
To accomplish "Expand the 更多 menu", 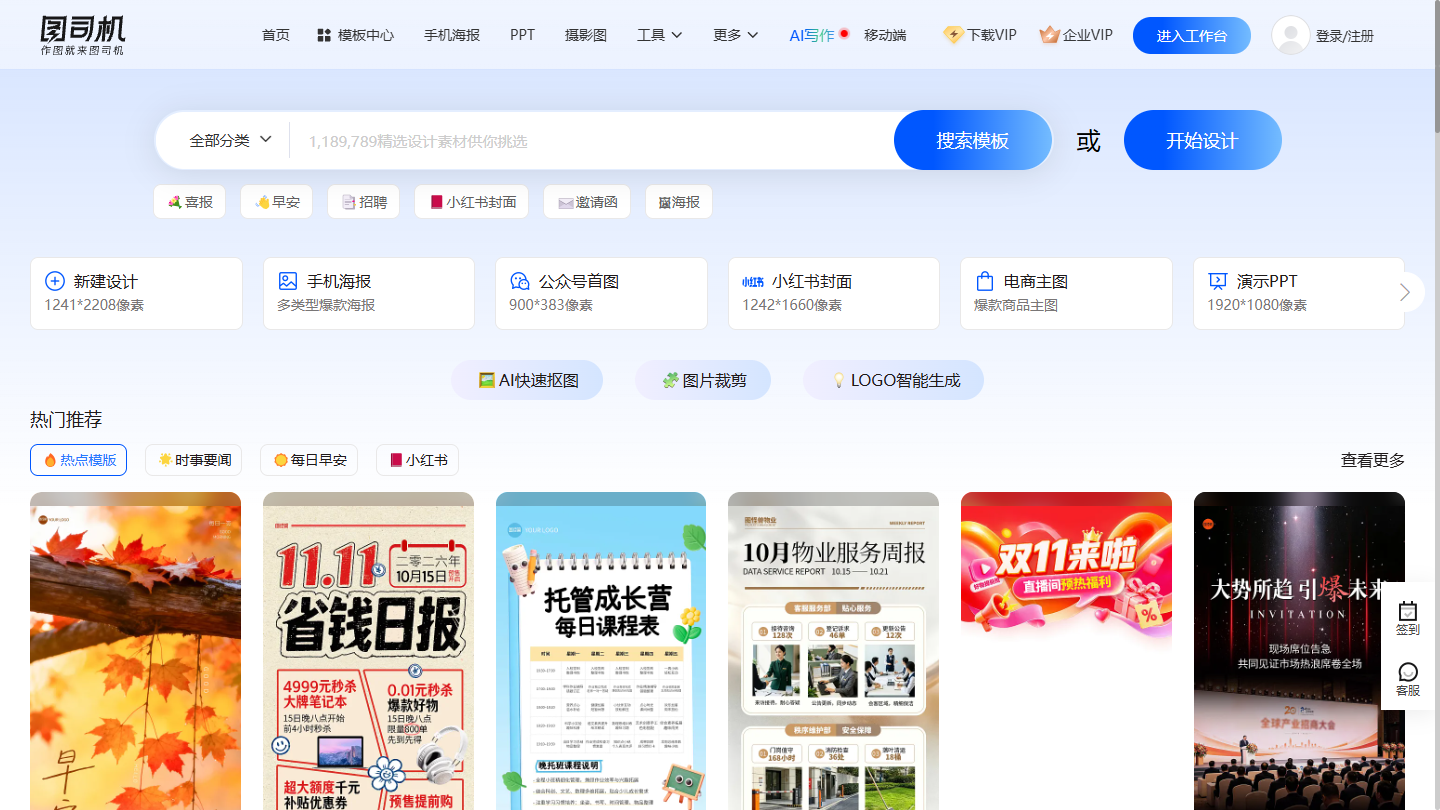I will point(736,35).
